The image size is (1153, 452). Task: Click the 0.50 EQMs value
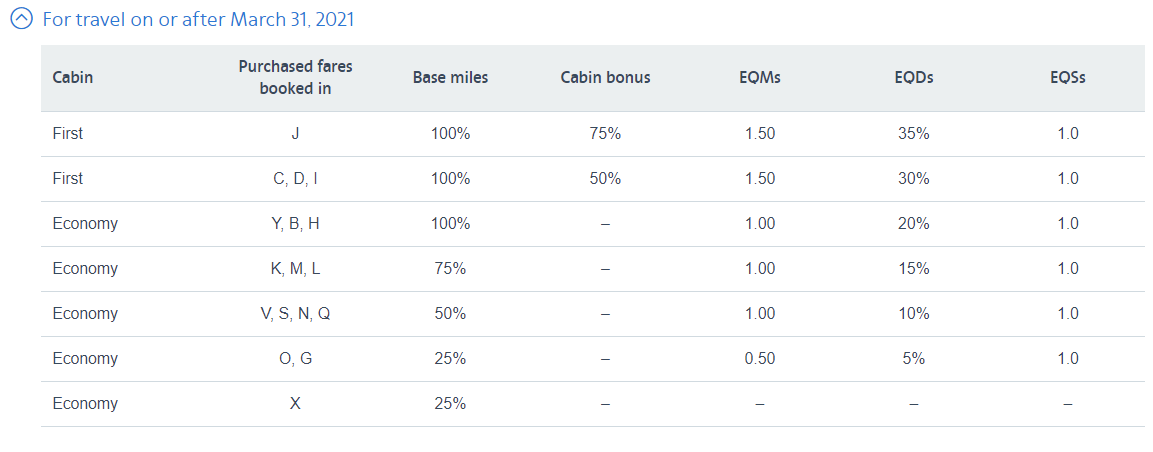coord(760,359)
